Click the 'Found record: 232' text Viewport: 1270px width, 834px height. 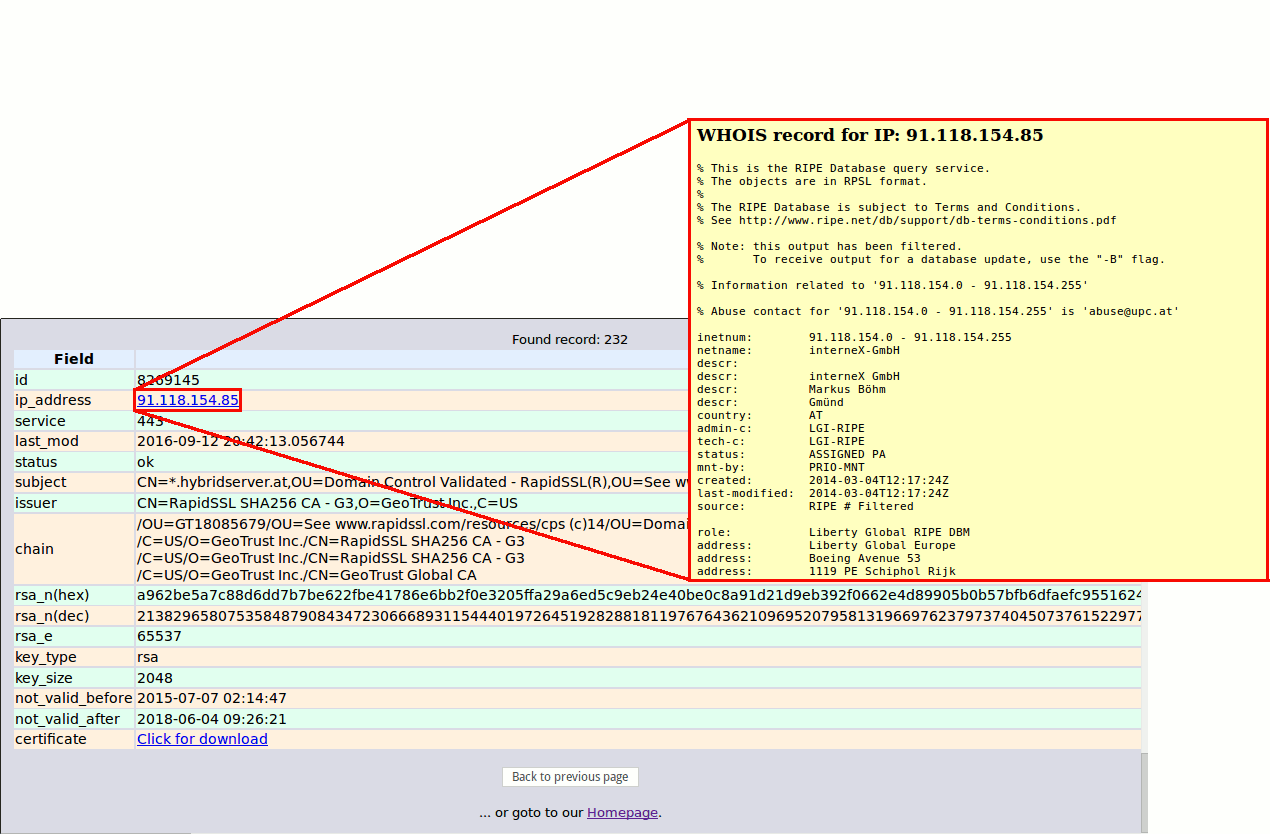click(x=570, y=339)
